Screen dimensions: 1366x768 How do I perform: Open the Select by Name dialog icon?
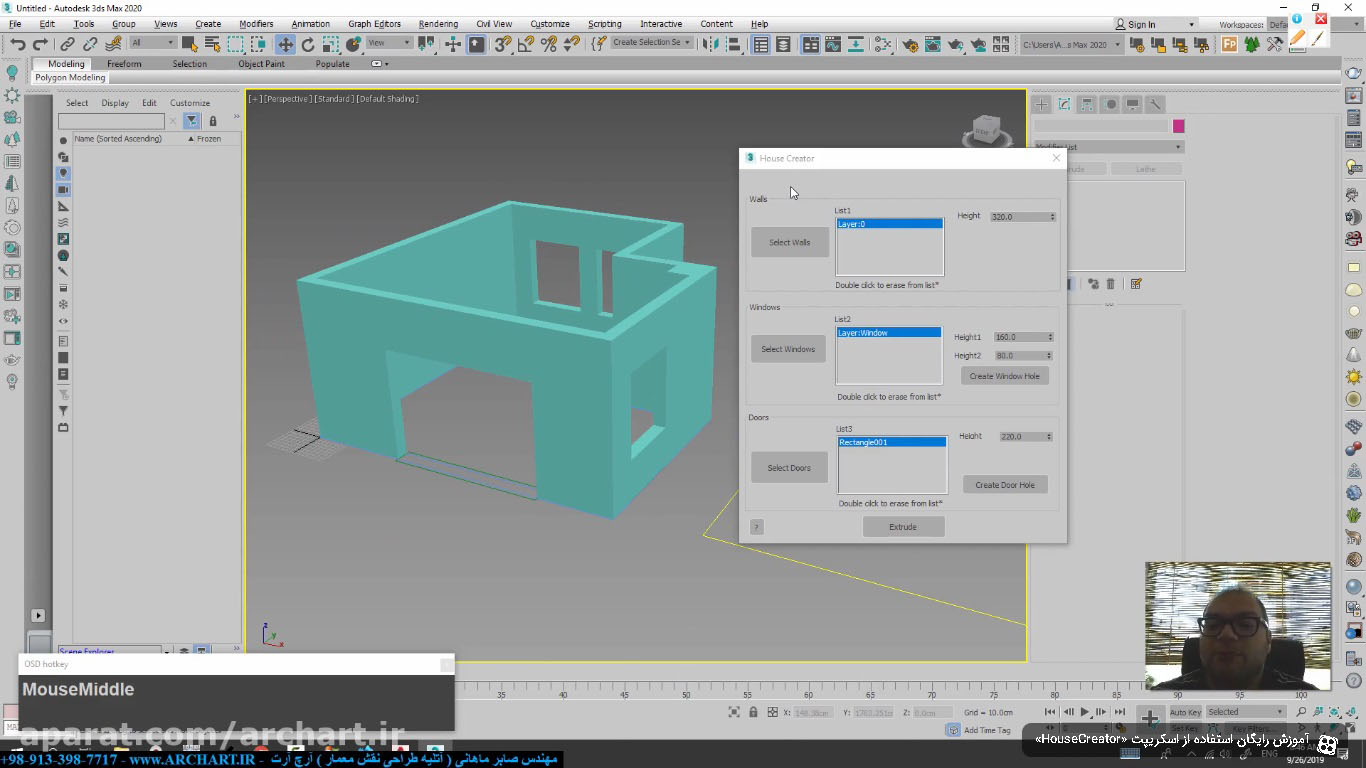[212, 44]
